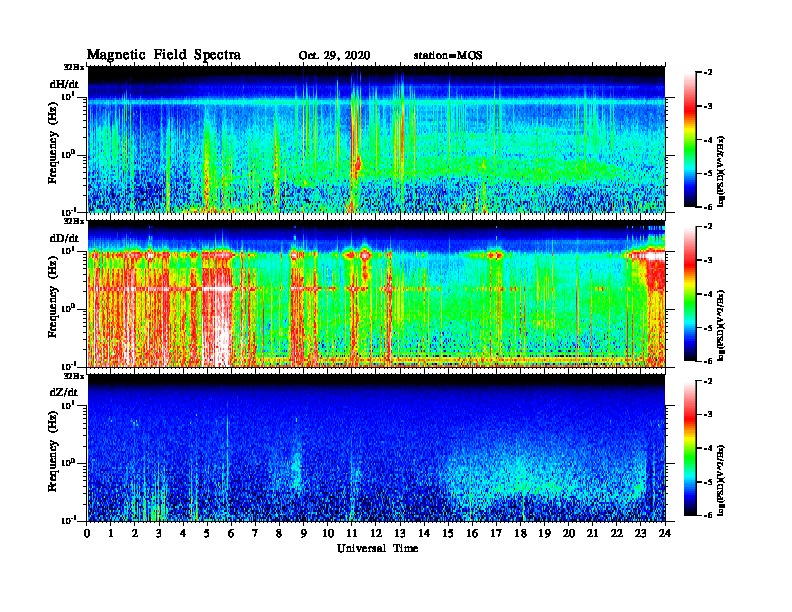This screenshot has height=612, width=792.
Task: Click hour 2 on the Universal Time axis
Action: pos(135,534)
